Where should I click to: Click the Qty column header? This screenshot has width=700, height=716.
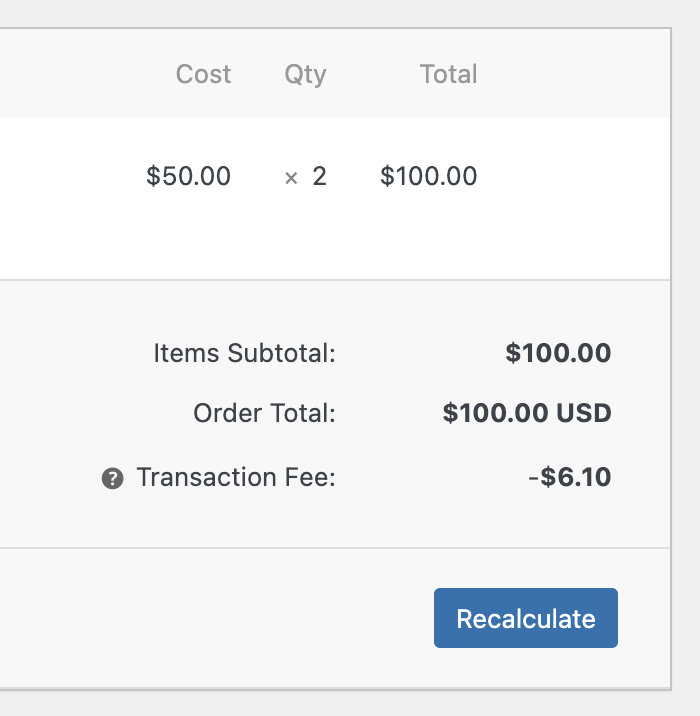click(305, 74)
